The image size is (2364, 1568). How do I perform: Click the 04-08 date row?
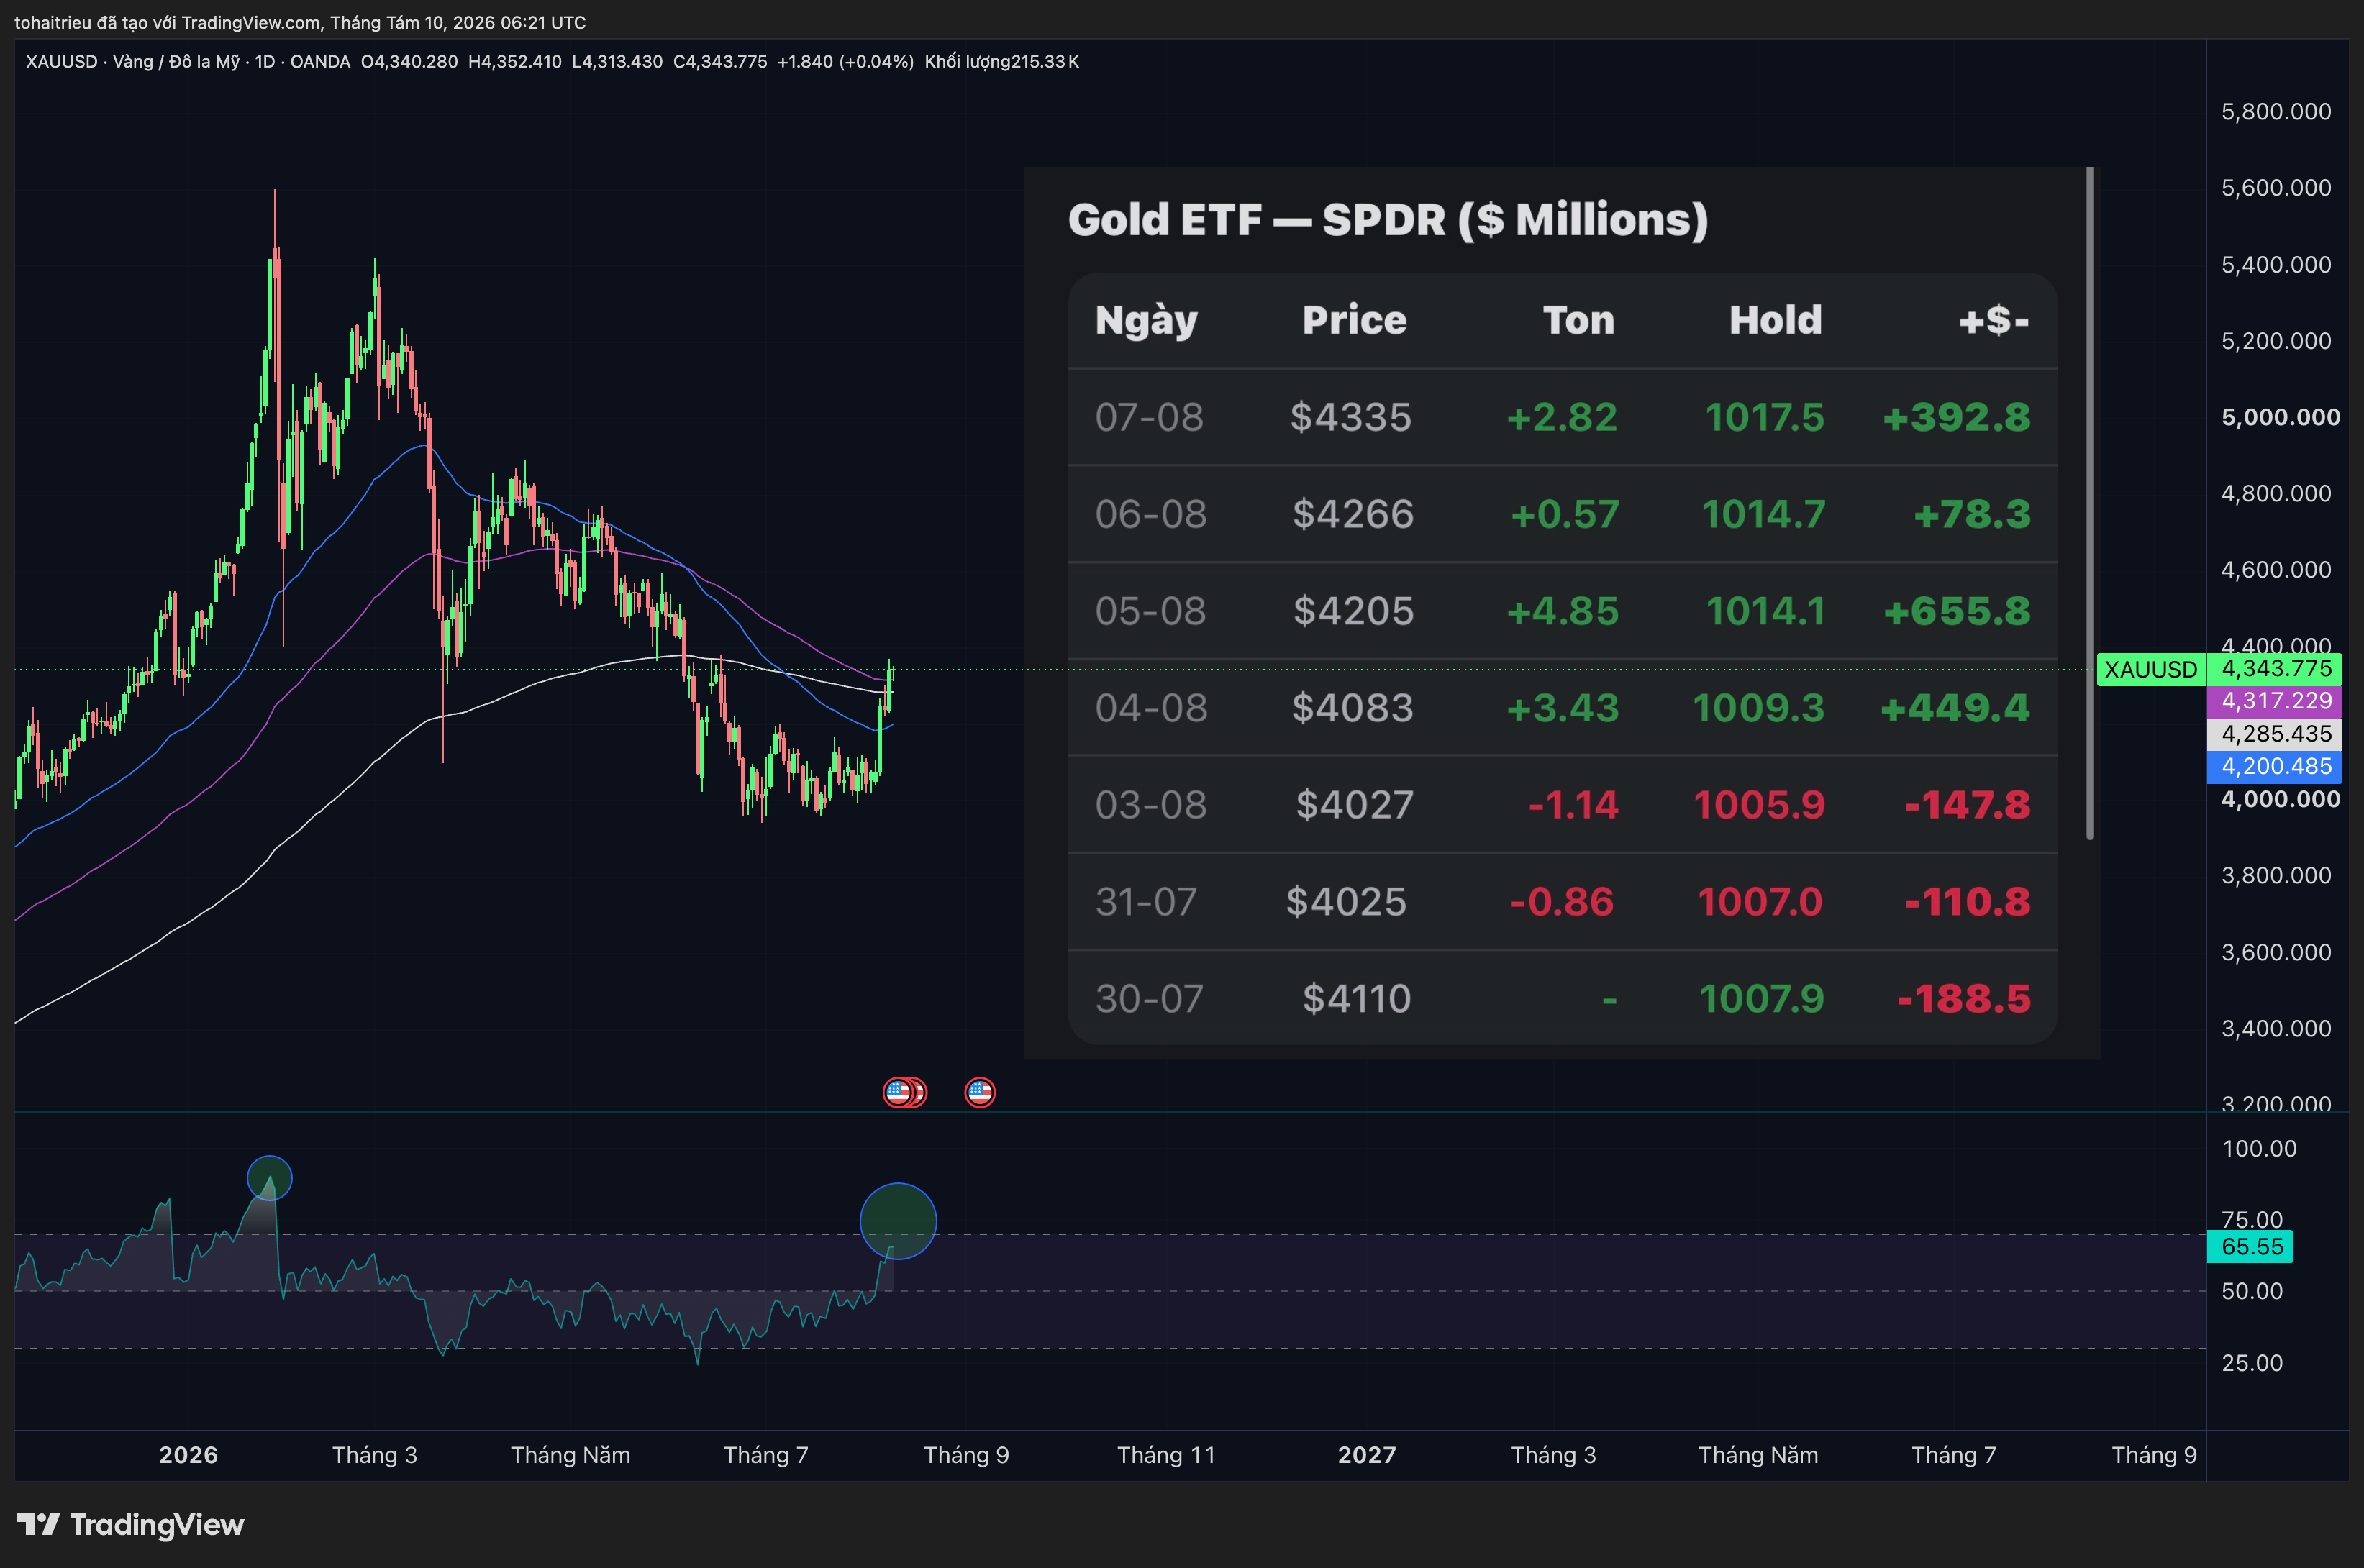[x=1562, y=708]
